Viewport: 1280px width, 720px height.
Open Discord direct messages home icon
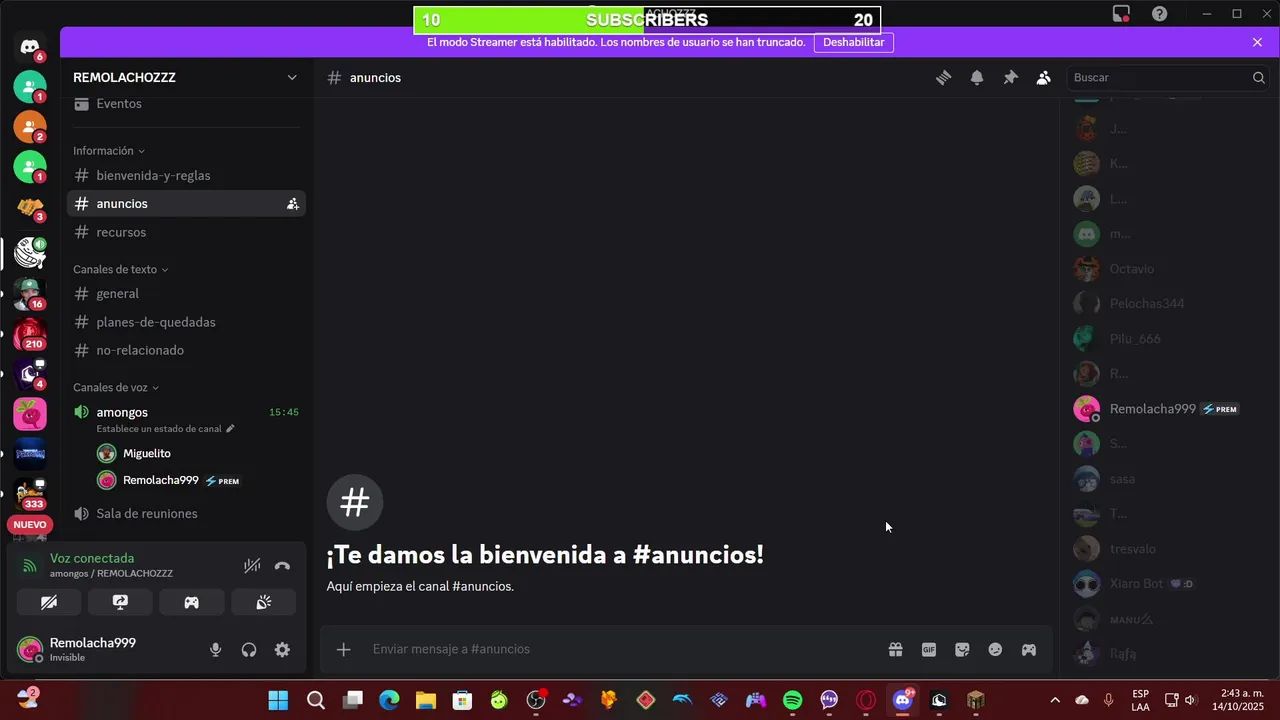coord(30,47)
